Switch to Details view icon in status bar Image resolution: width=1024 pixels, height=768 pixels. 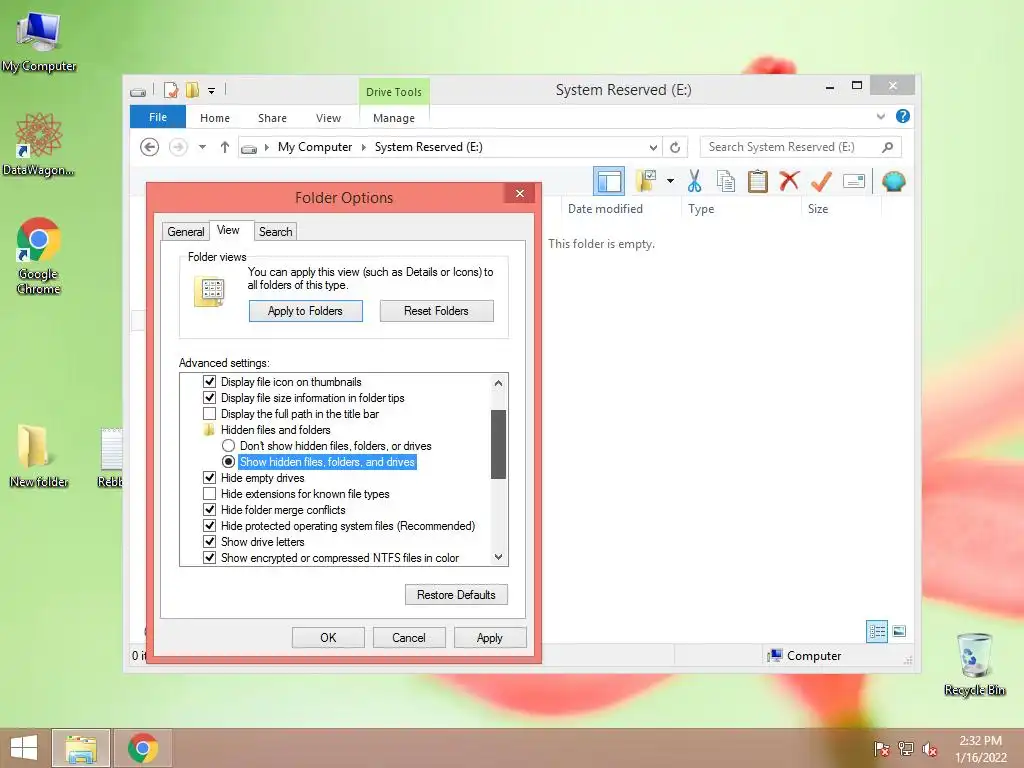click(x=876, y=631)
